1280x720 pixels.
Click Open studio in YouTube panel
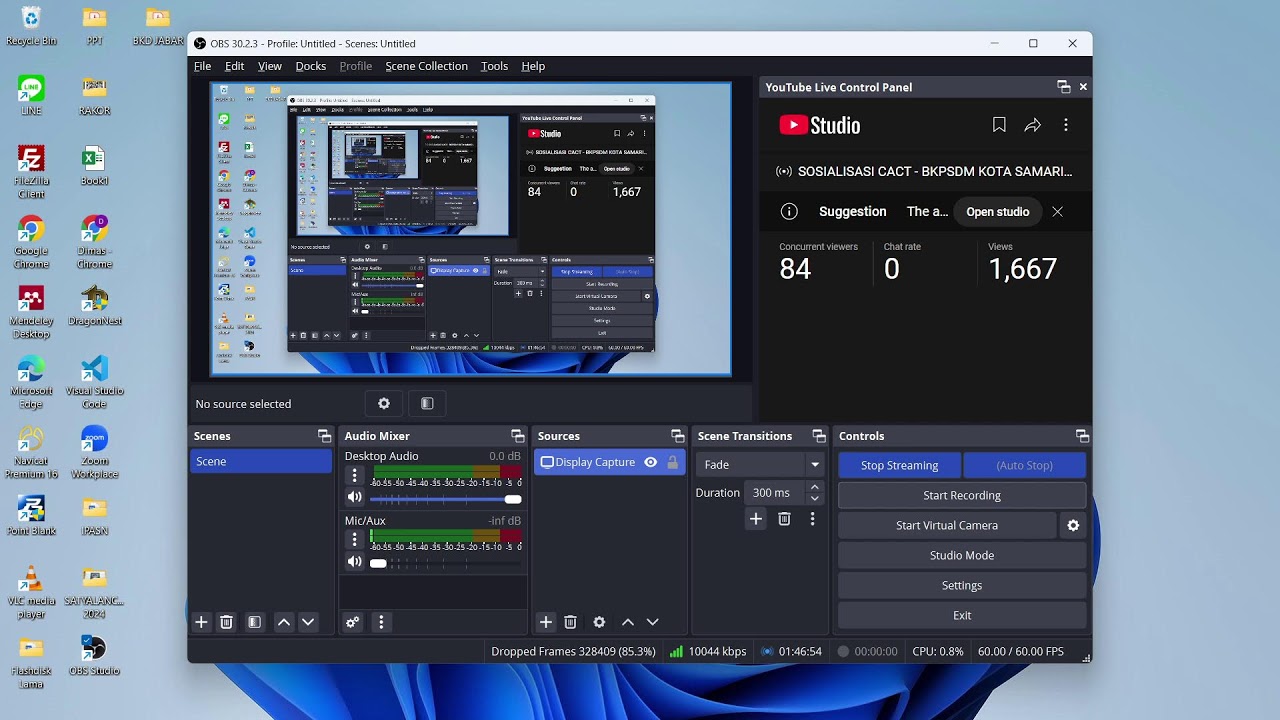click(x=998, y=212)
